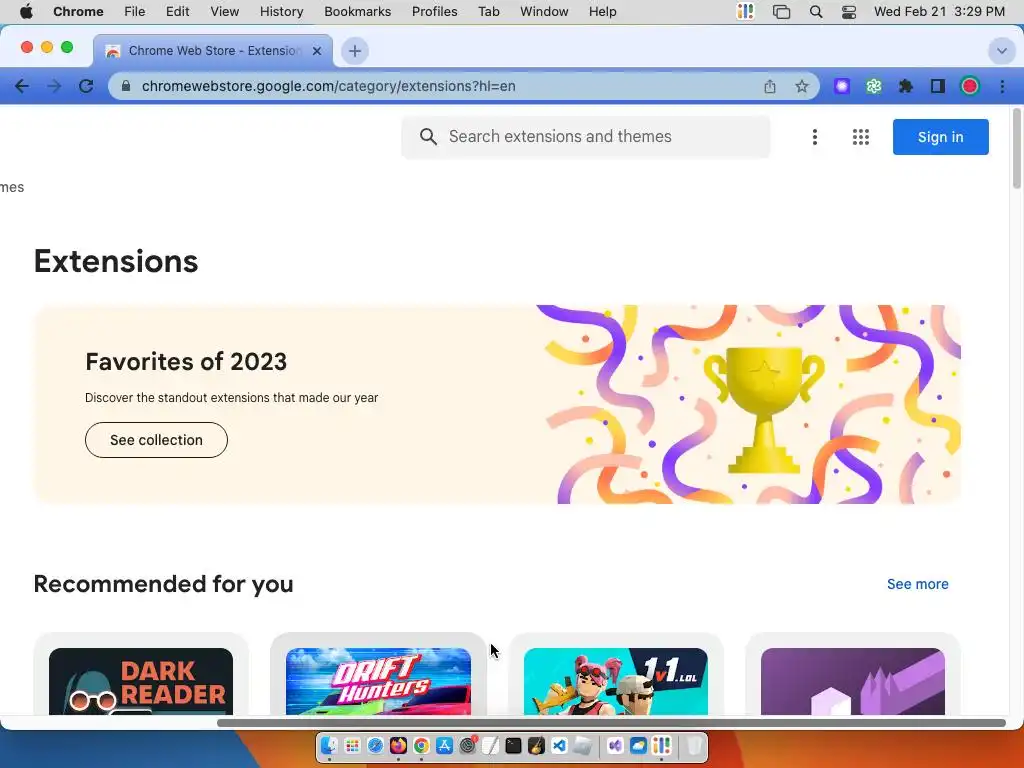The height and width of the screenshot is (768, 1024).
Task: Open the Chrome app menu
Action: coord(78,12)
